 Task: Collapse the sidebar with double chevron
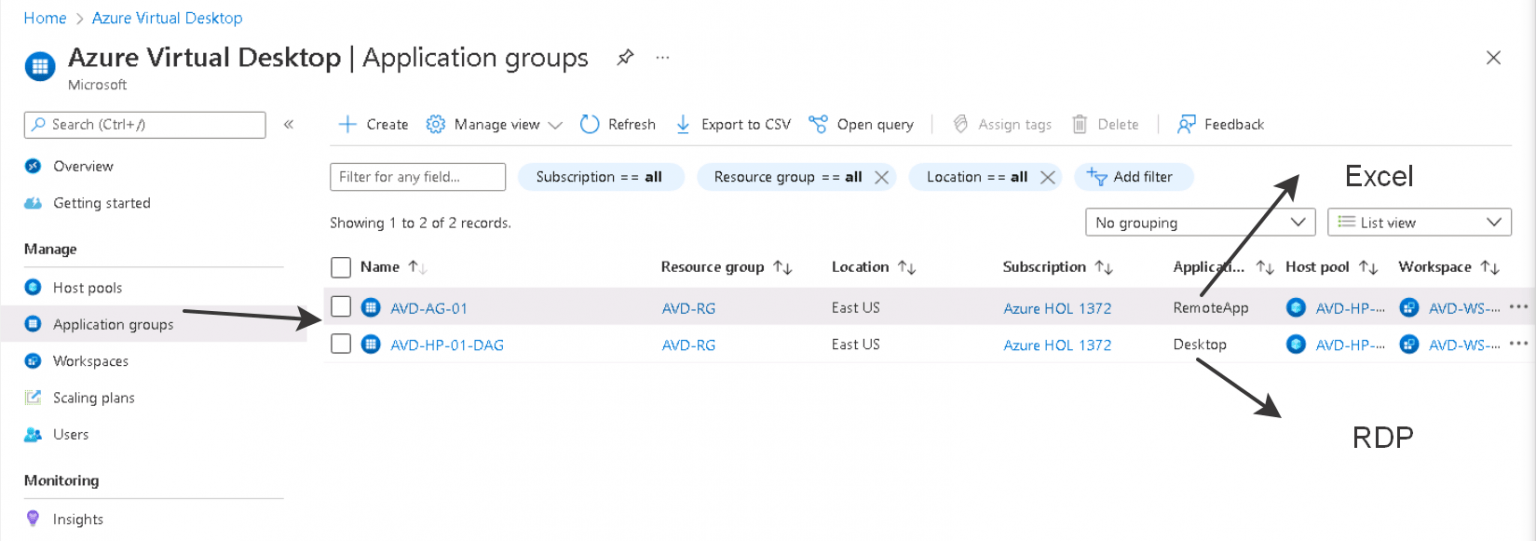[x=288, y=124]
